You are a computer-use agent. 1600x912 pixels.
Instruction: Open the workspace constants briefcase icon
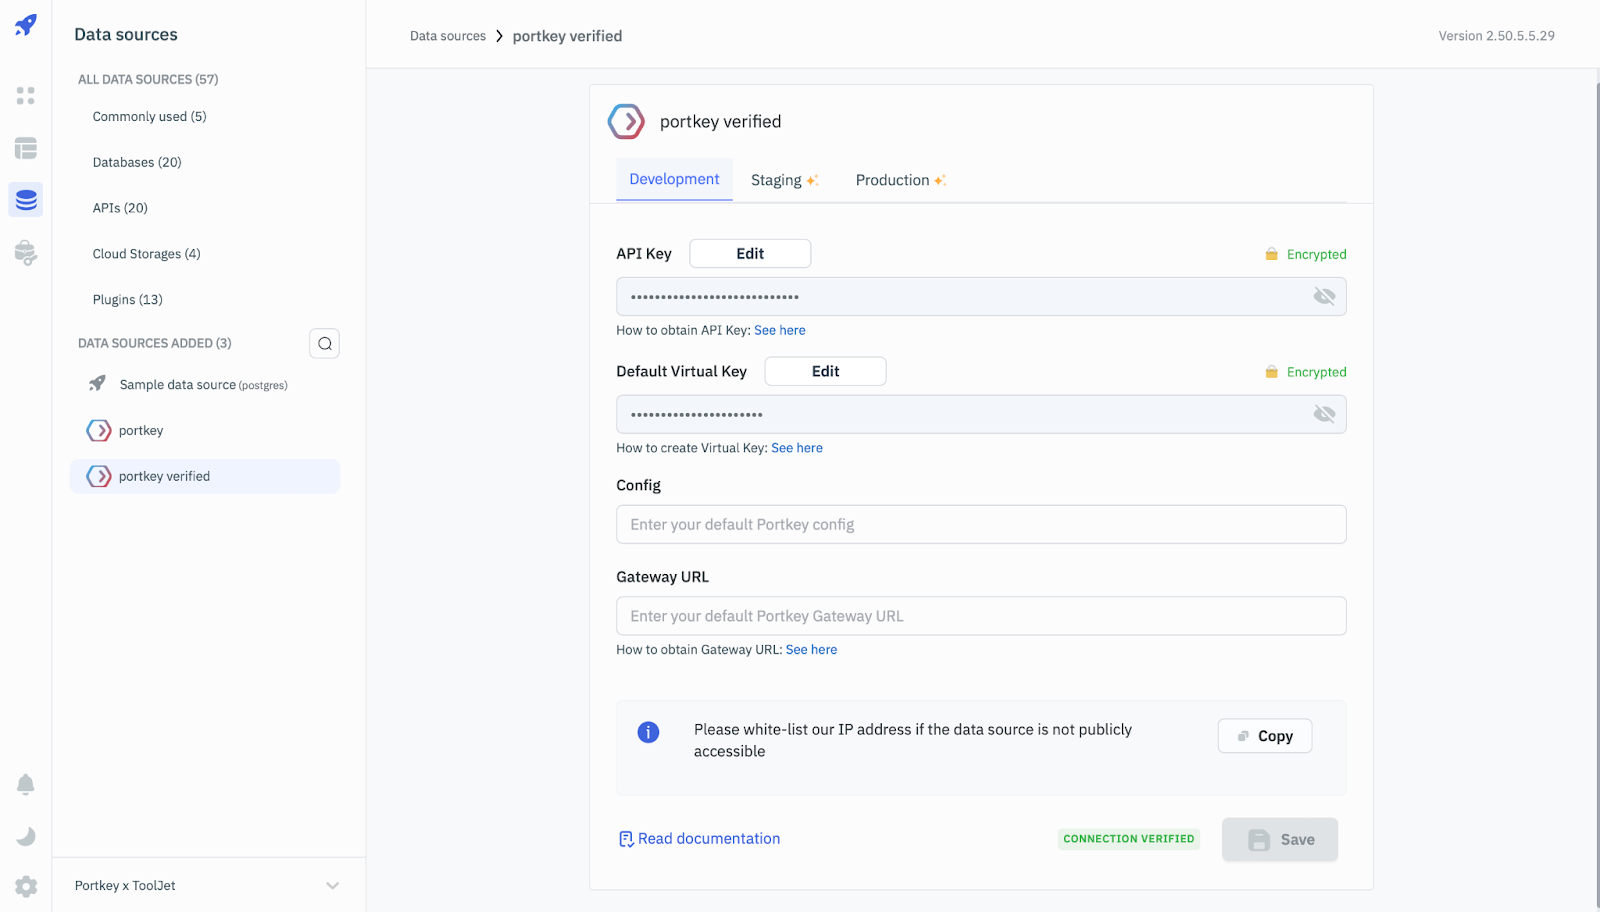pyautogui.click(x=26, y=253)
